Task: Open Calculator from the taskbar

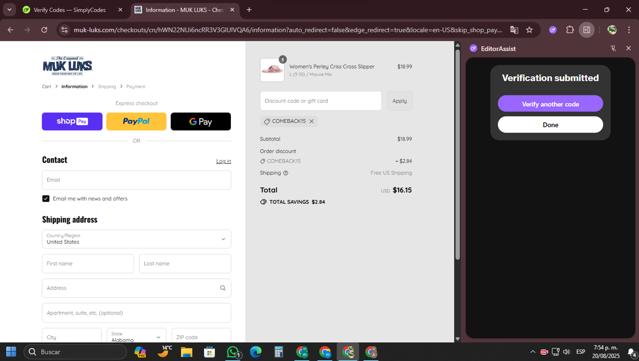Action: pyautogui.click(x=279, y=352)
